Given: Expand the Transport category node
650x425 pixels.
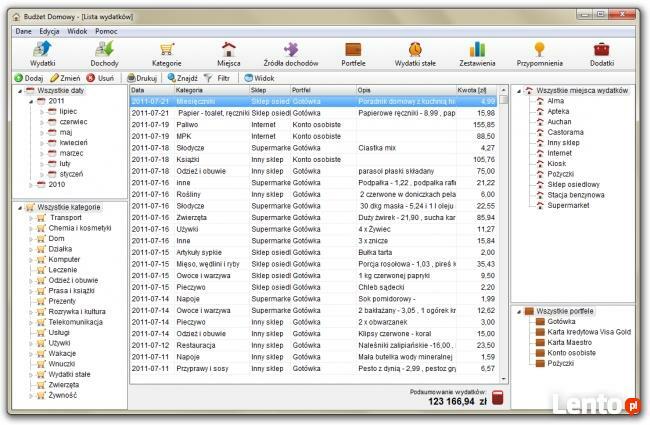Looking at the screenshot, I should point(30,217).
